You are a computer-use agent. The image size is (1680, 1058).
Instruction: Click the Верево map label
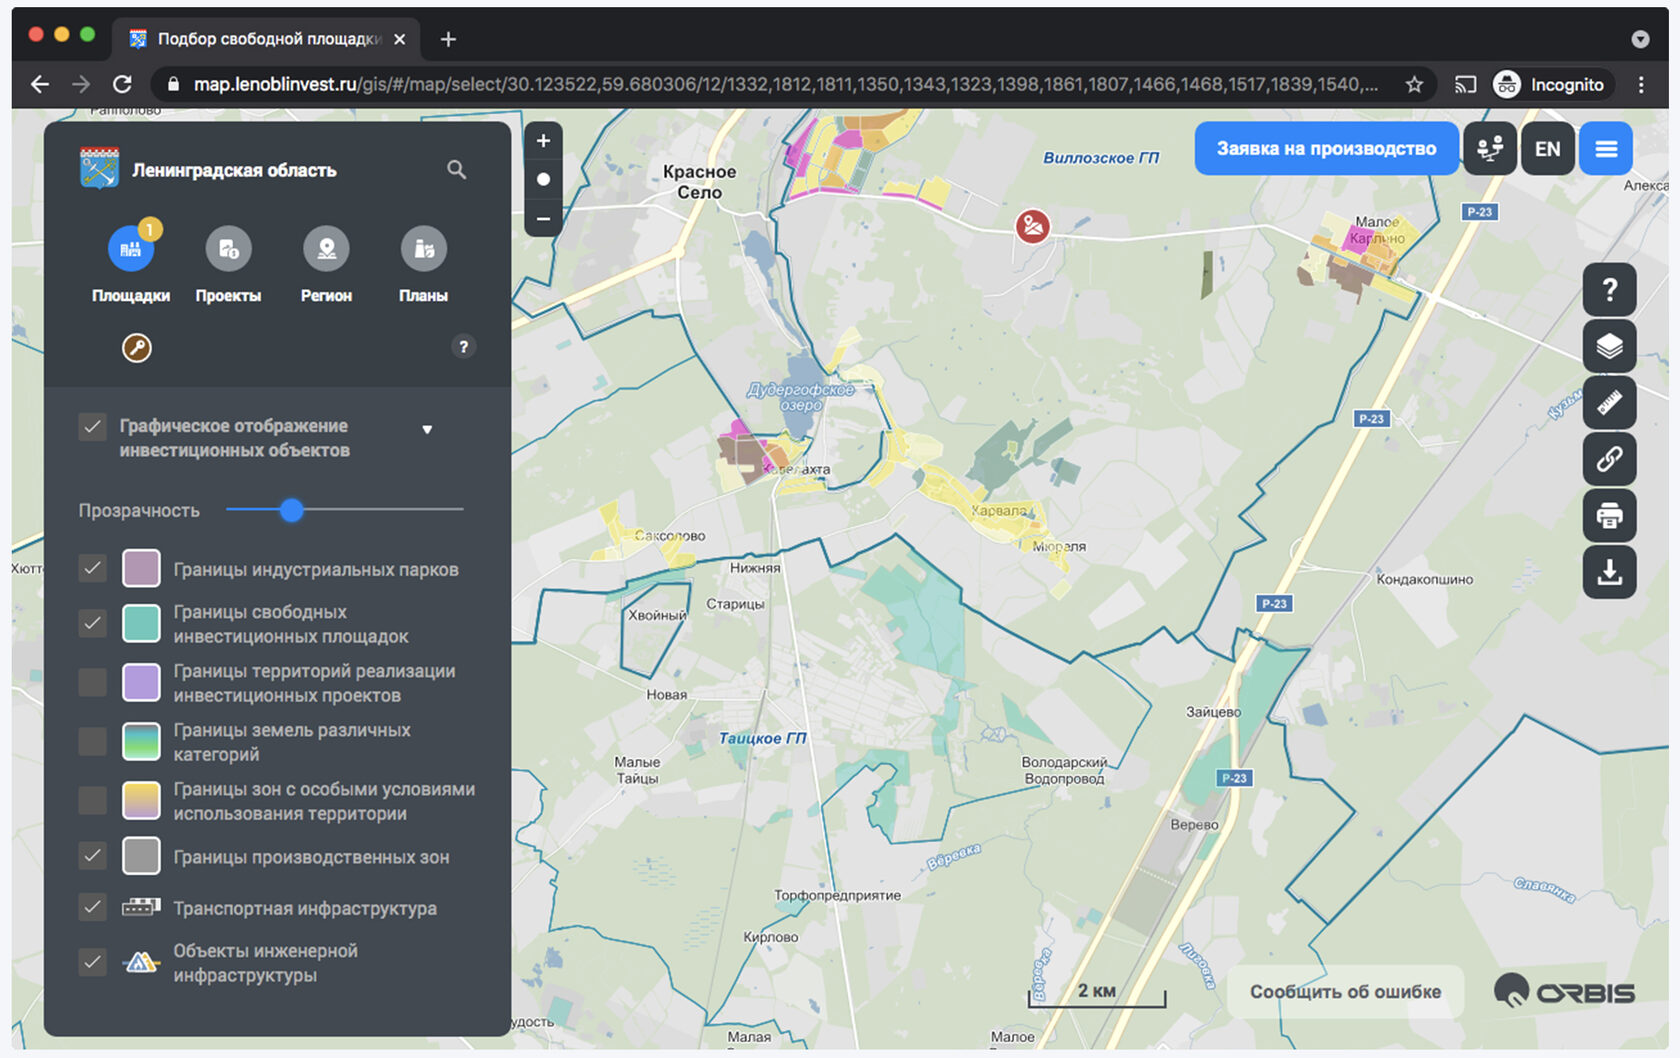point(1194,825)
